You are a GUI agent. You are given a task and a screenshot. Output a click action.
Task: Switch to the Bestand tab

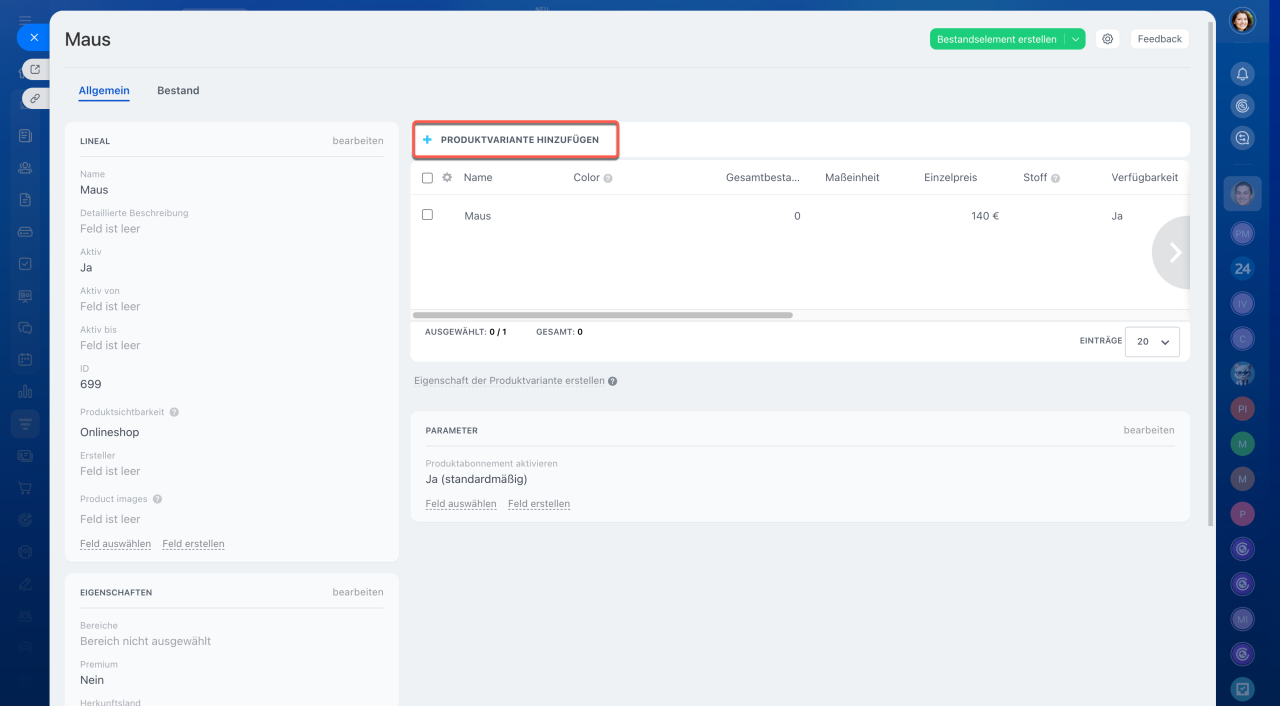pyautogui.click(x=178, y=90)
